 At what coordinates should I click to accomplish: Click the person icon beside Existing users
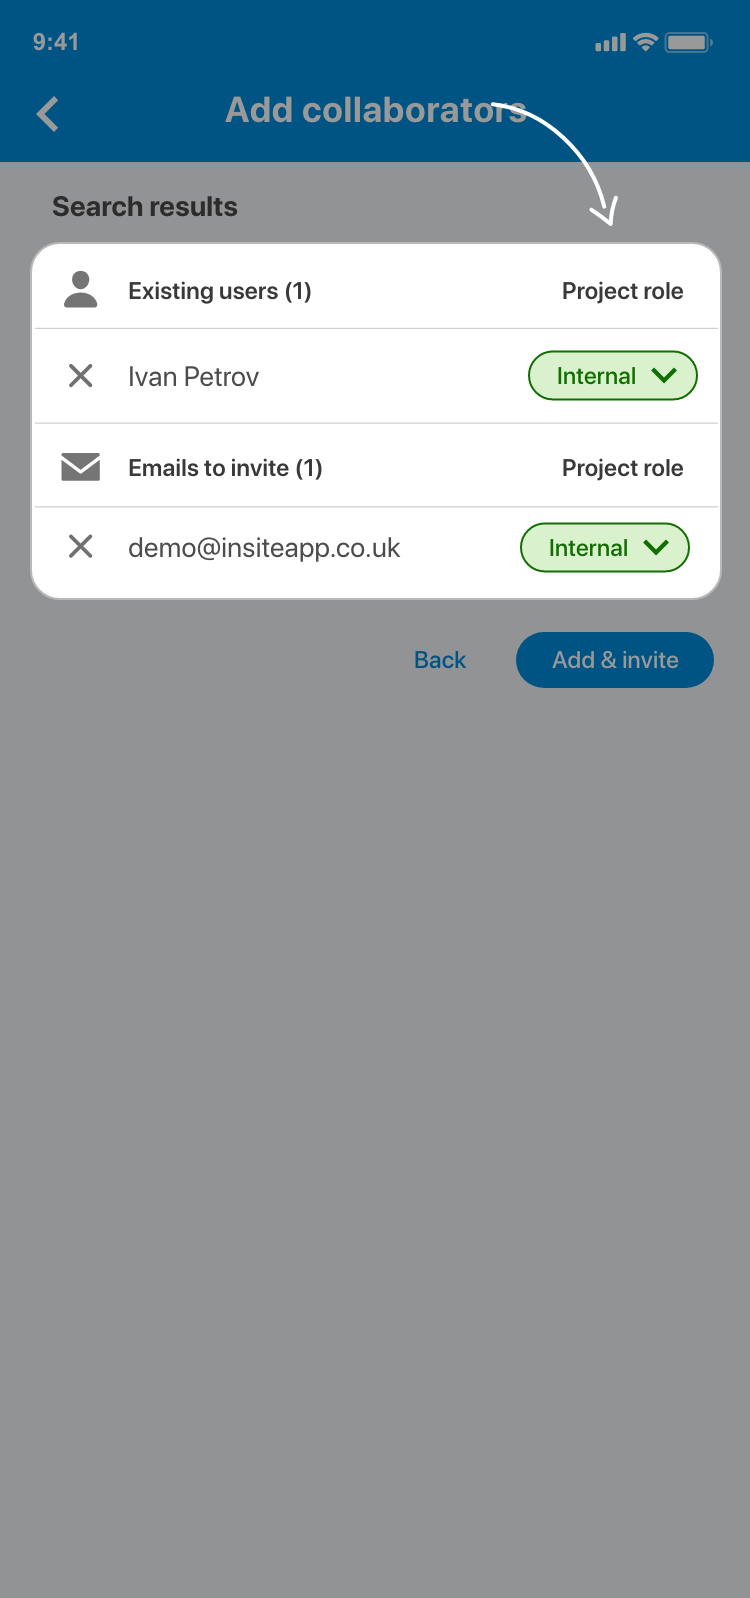(80, 289)
